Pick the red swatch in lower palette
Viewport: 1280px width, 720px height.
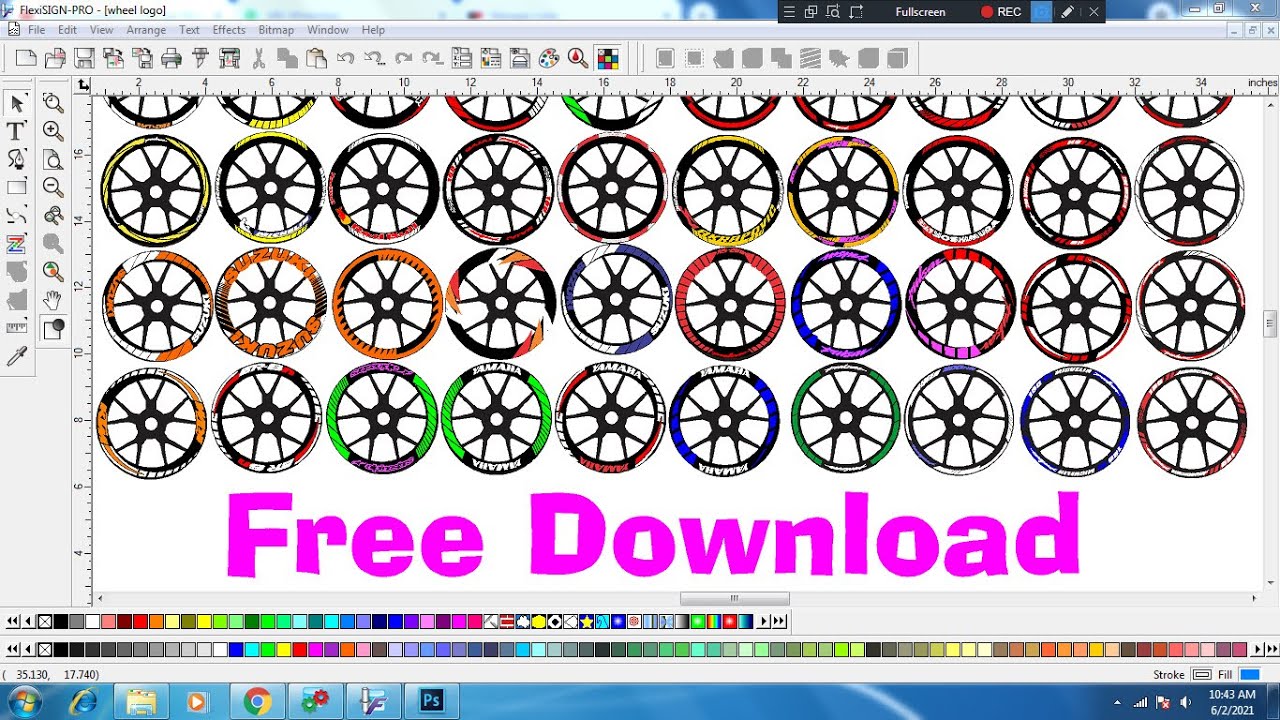(x=298, y=649)
